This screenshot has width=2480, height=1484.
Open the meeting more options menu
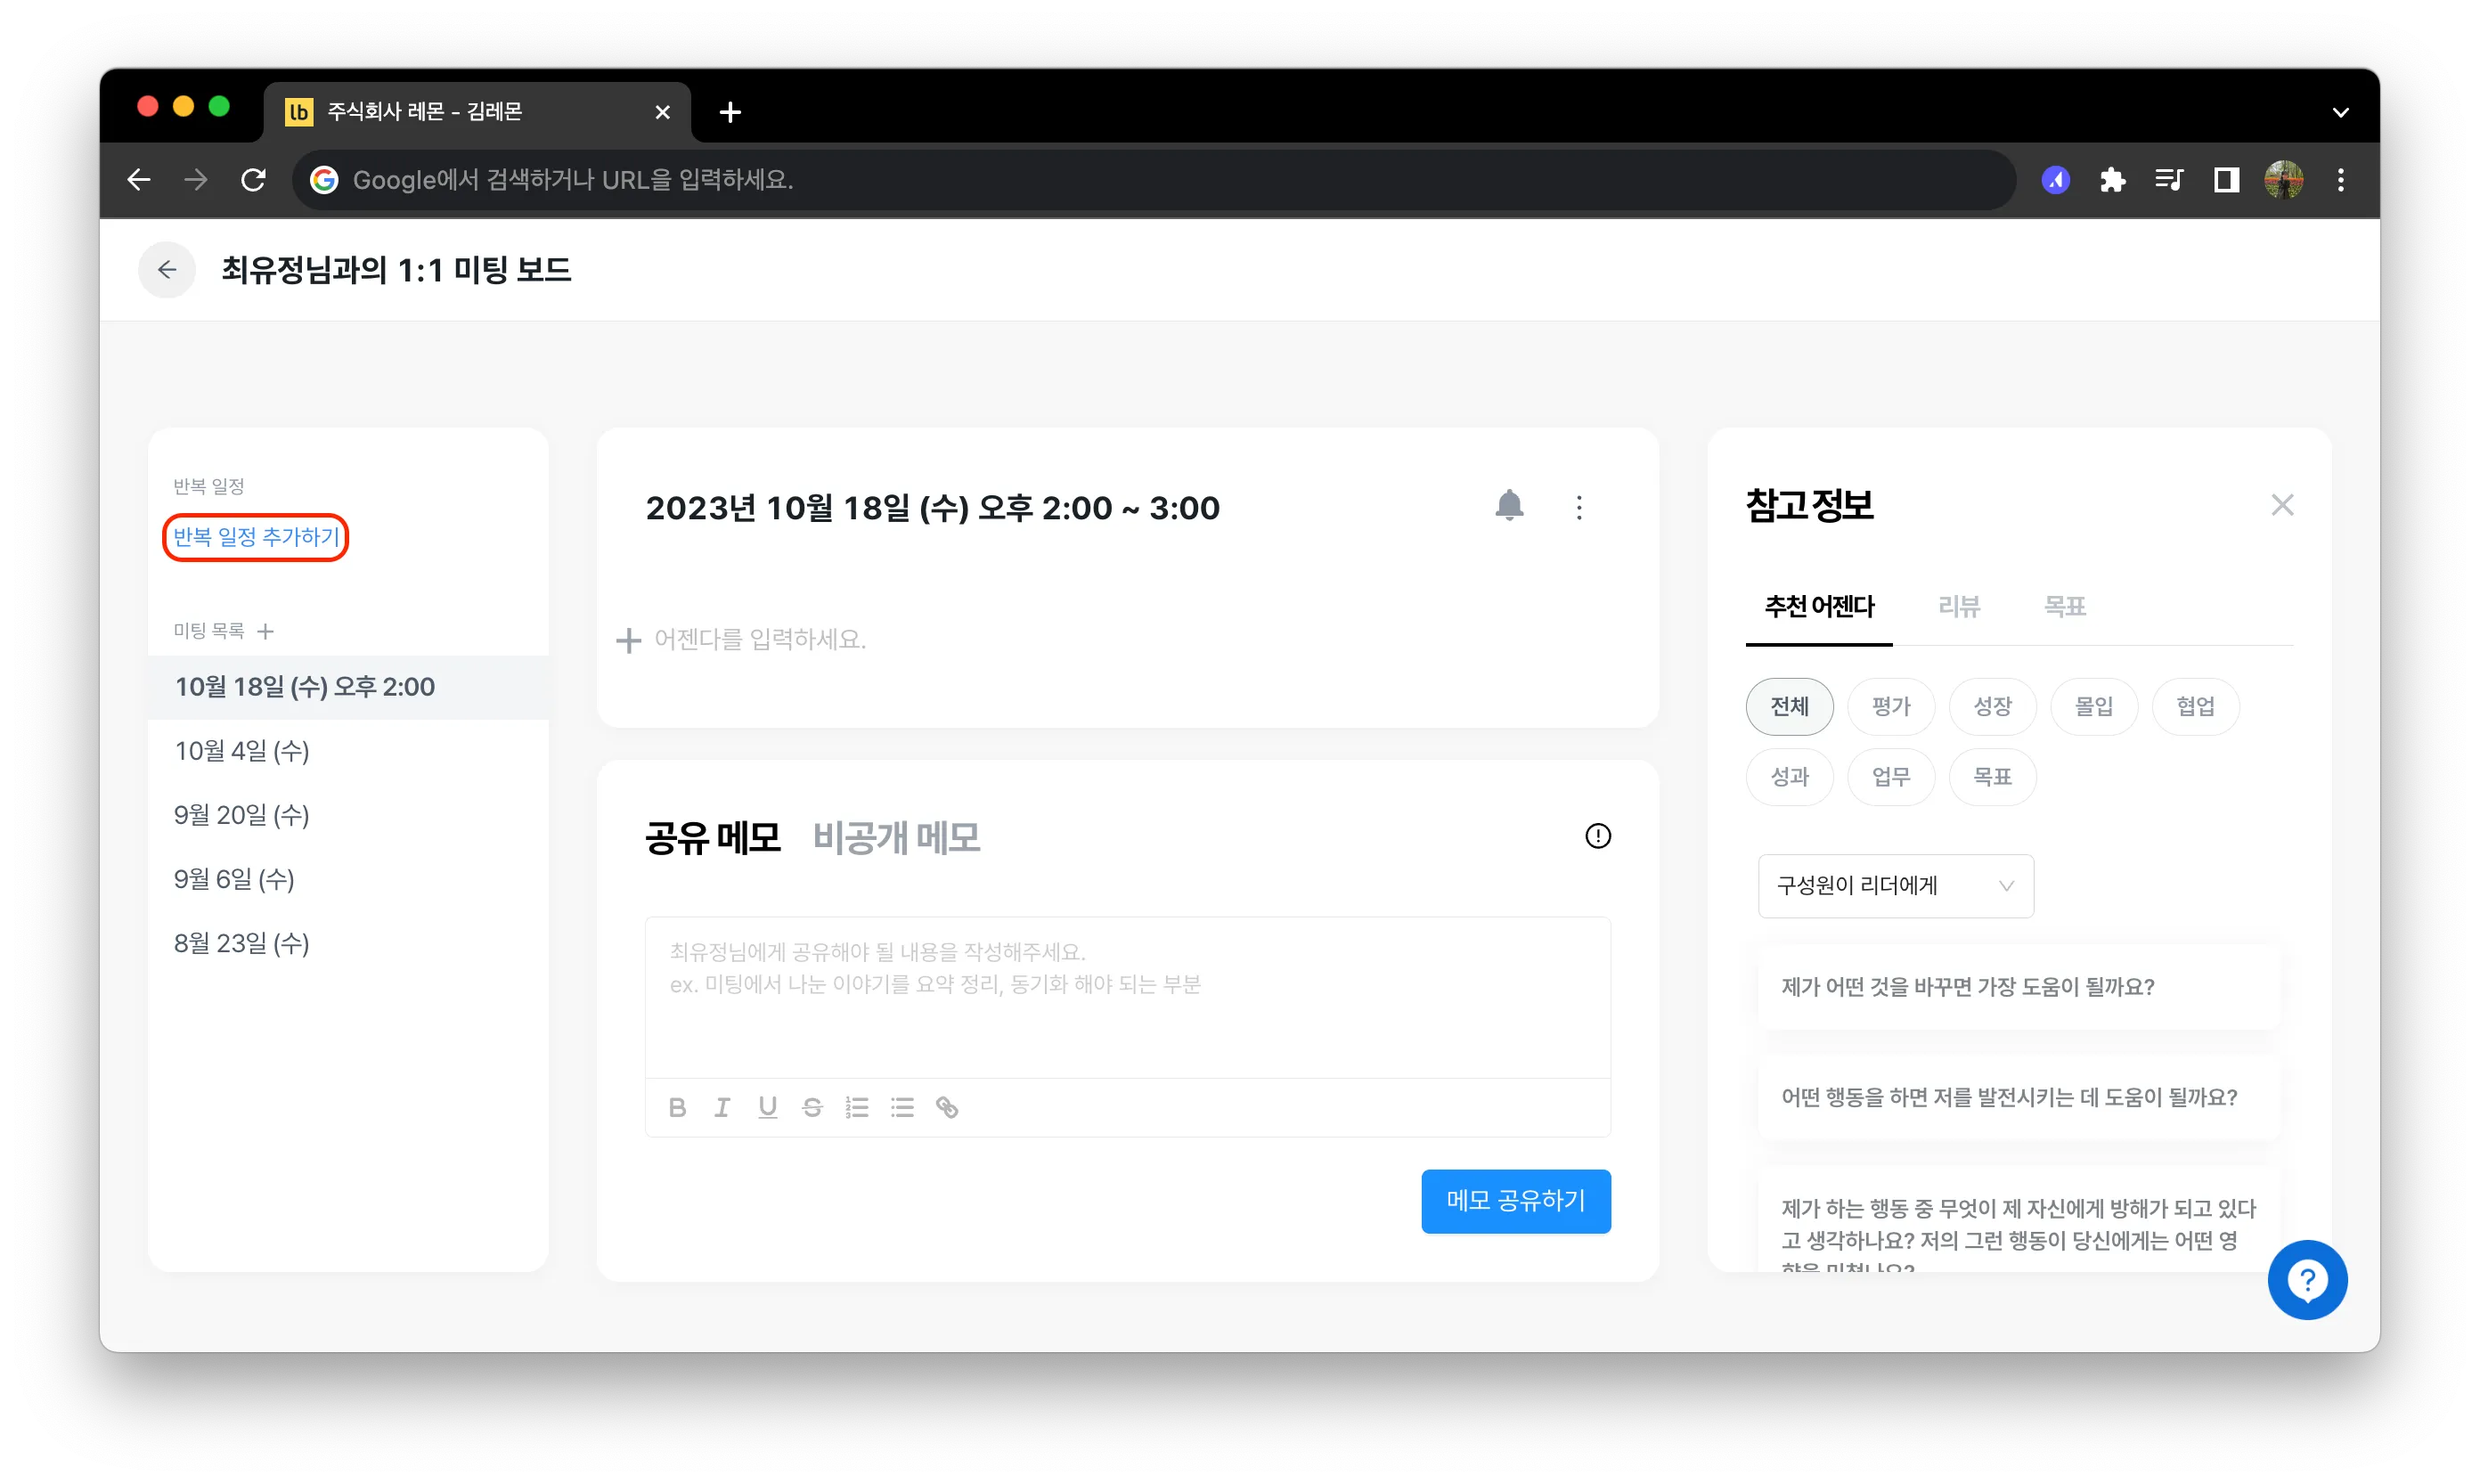coord(1579,508)
